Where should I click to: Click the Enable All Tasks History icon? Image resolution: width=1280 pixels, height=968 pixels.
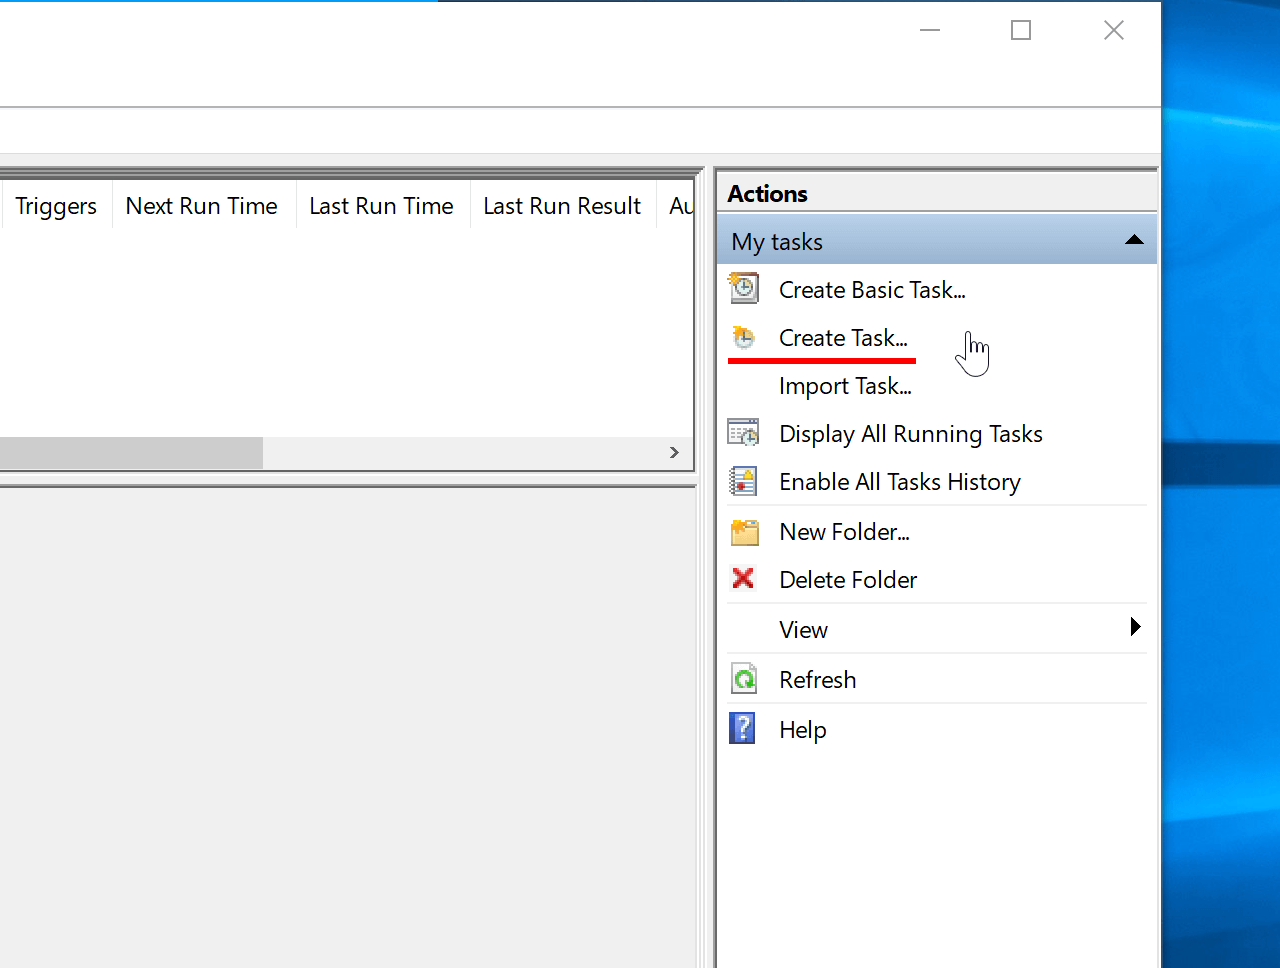click(743, 481)
